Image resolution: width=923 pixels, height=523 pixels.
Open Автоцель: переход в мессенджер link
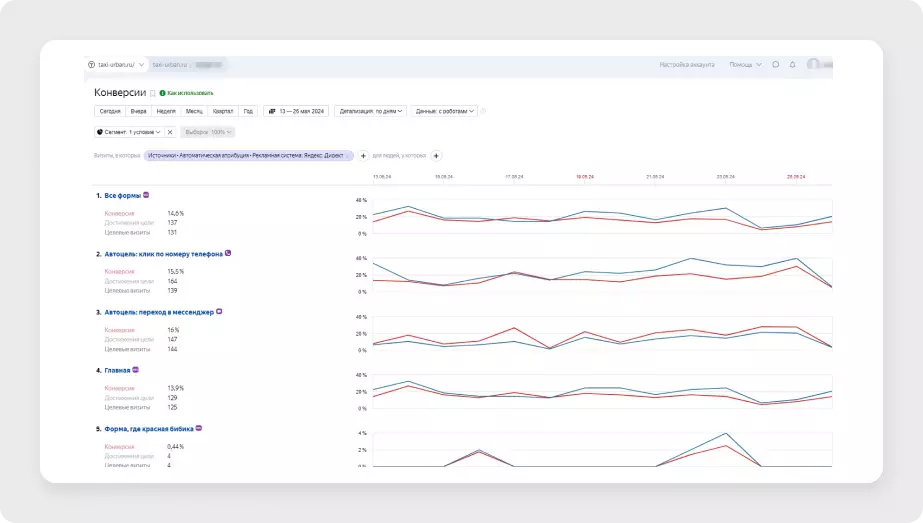tap(159, 312)
